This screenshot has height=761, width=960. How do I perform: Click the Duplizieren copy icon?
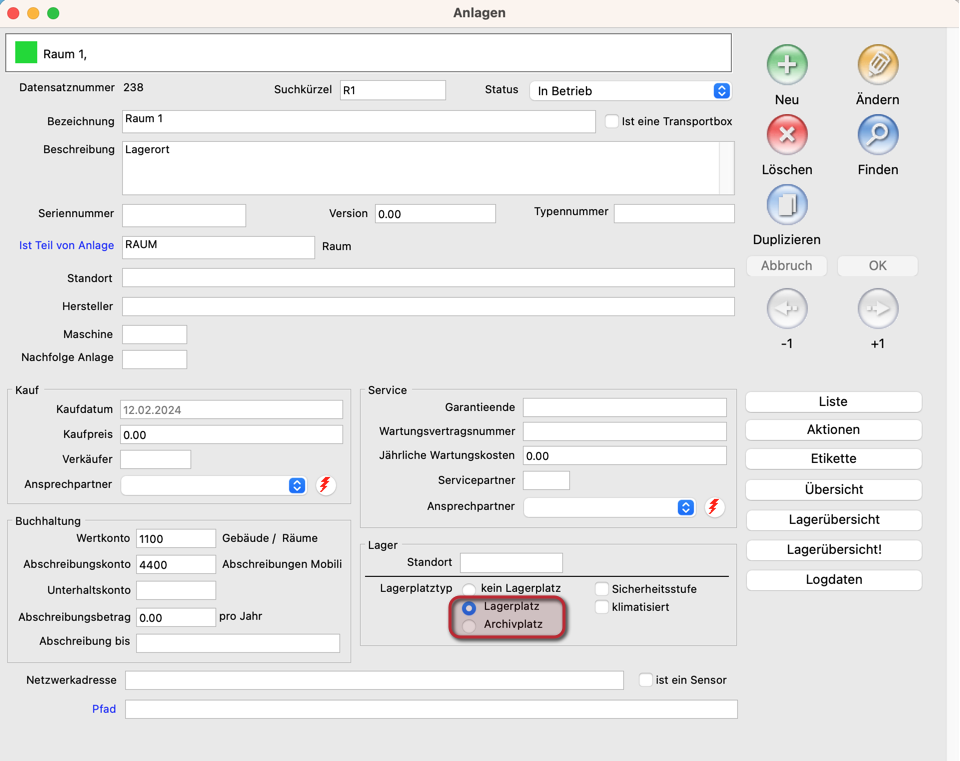pos(787,205)
